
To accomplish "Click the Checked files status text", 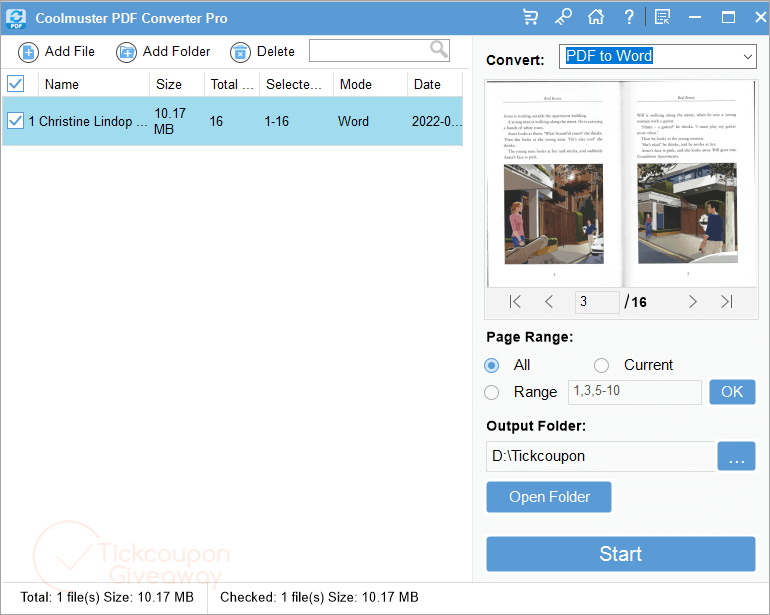I will (319, 597).
